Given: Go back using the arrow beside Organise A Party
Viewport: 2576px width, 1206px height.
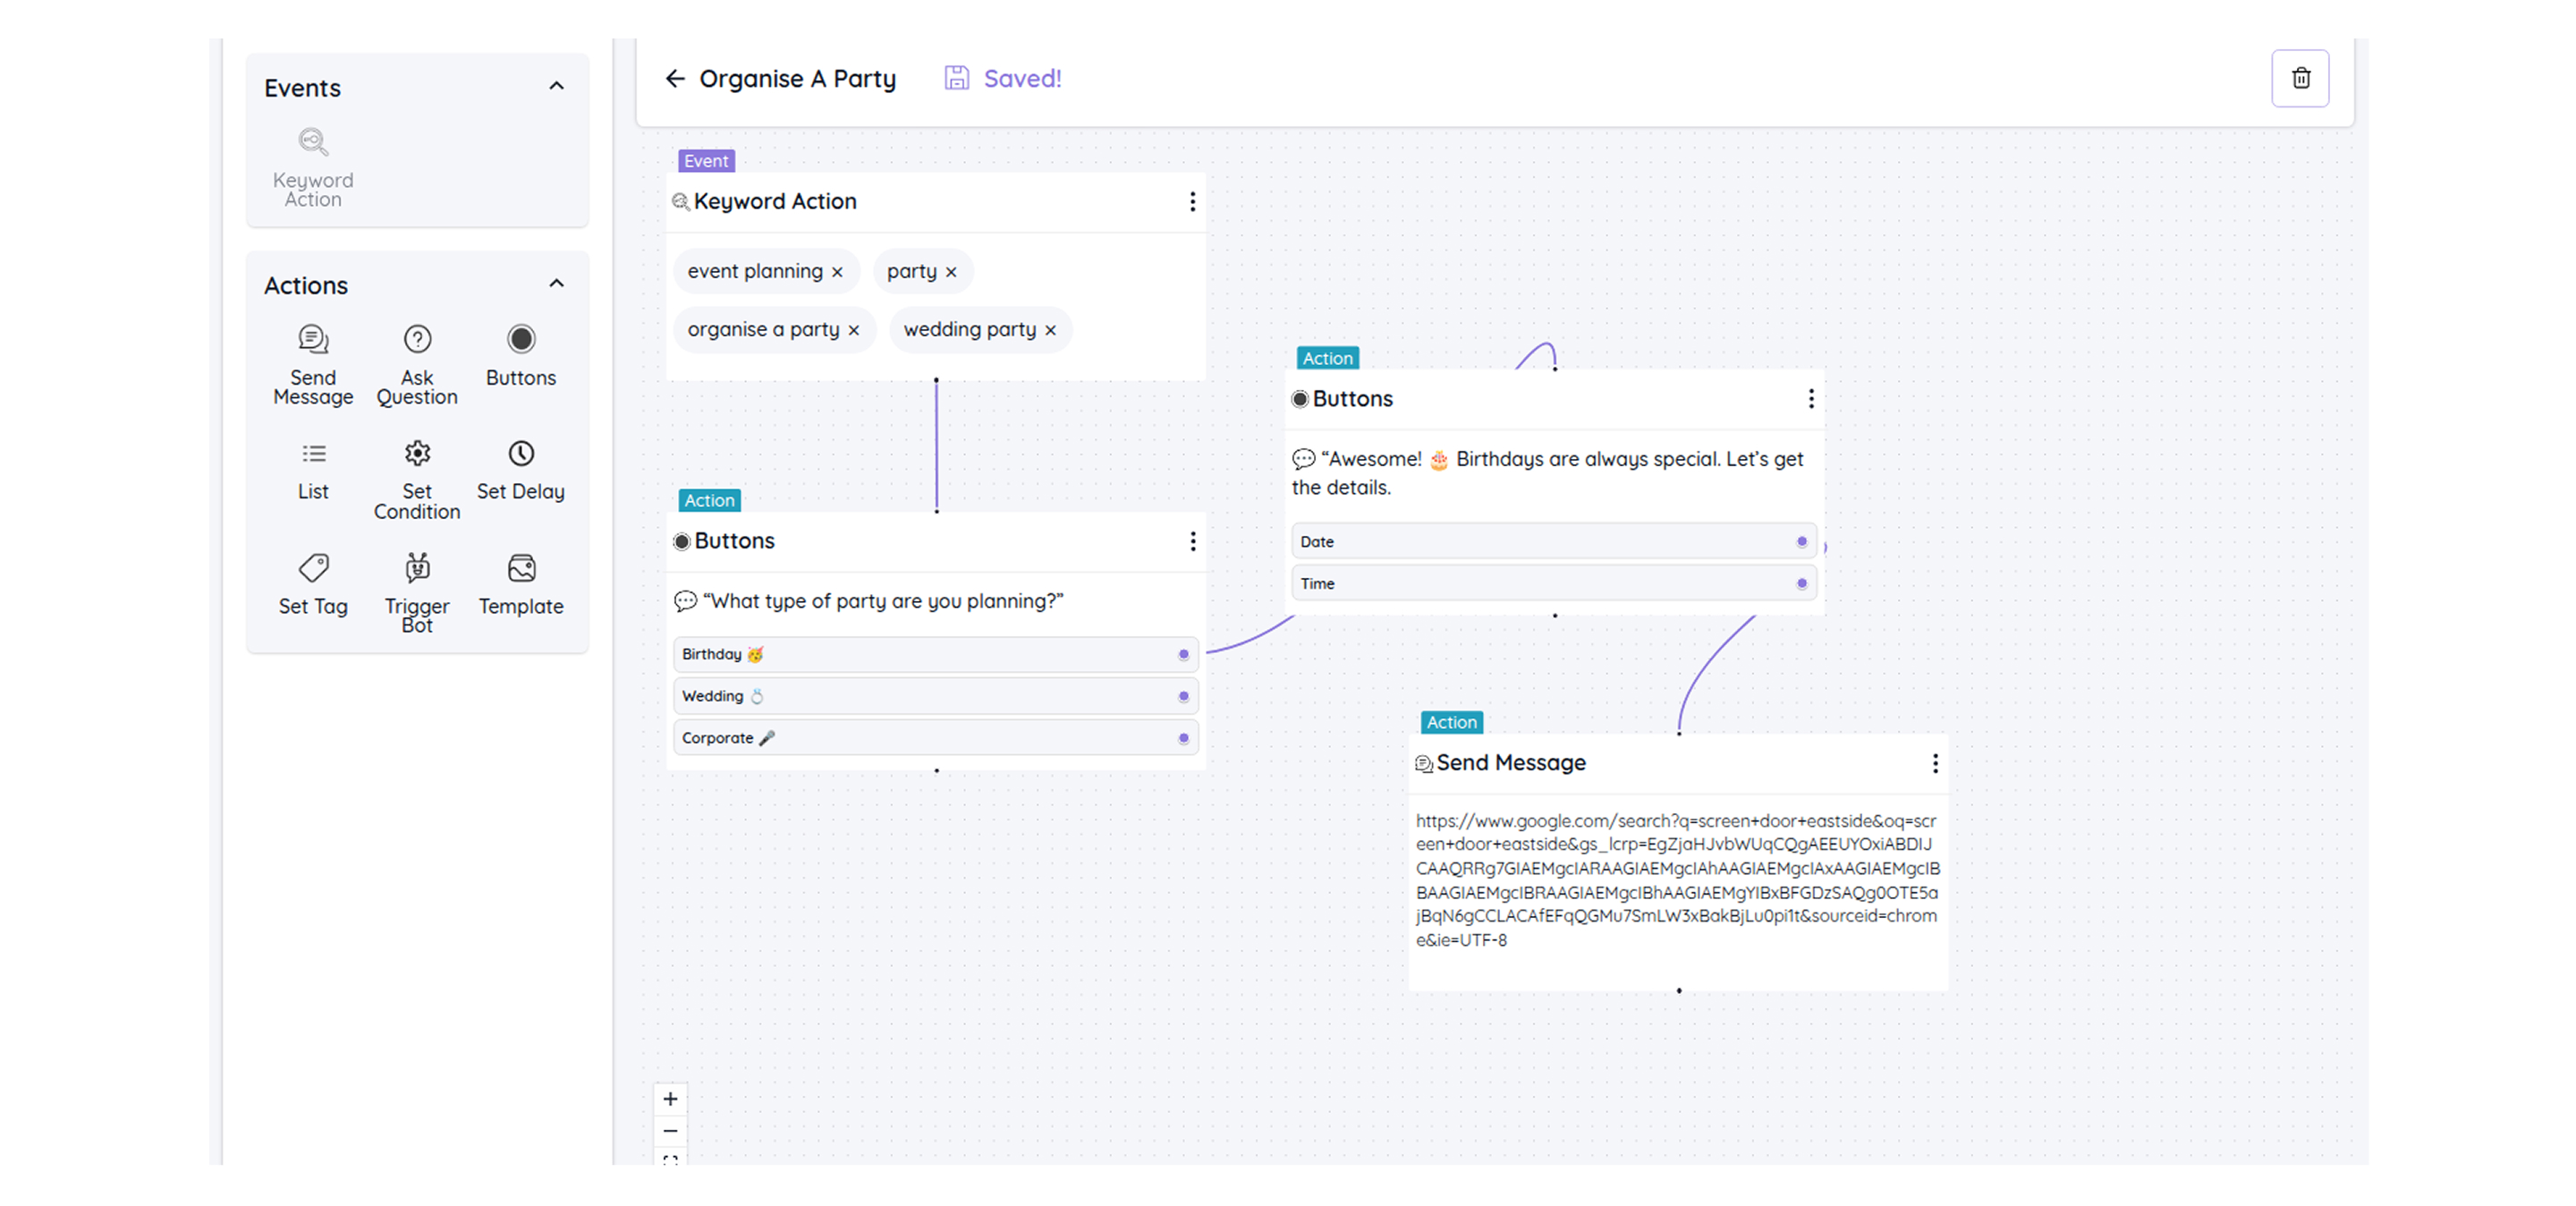Looking at the screenshot, I should tap(675, 79).
